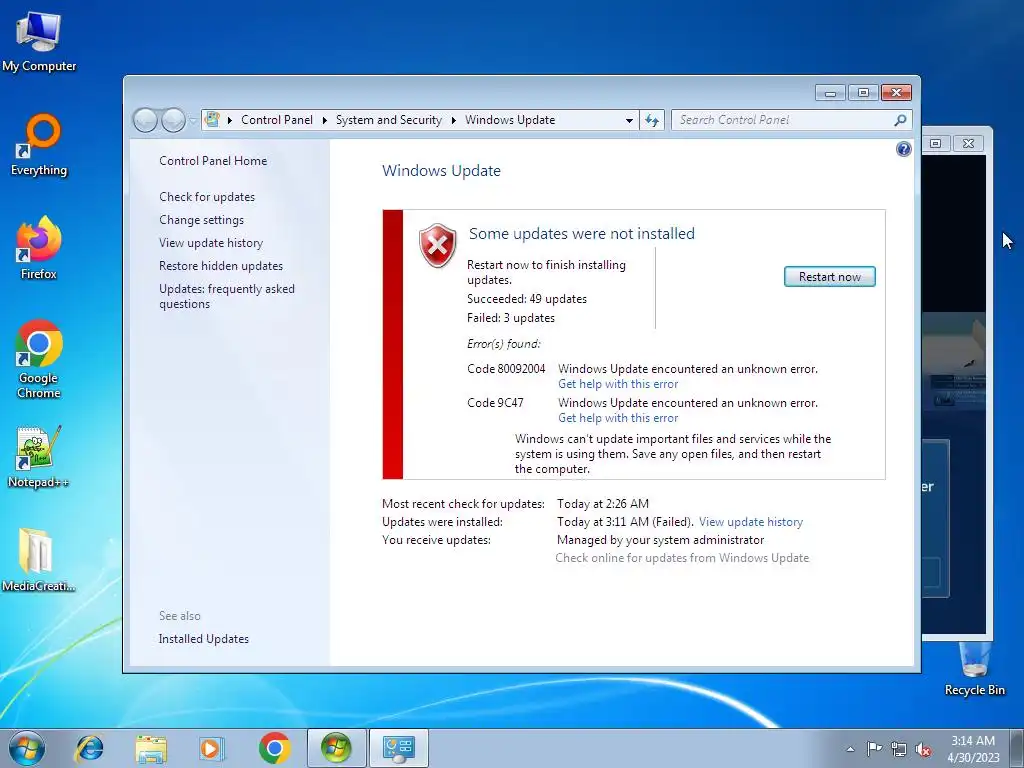Launch Google Chrome desktop shortcut
The width and height of the screenshot is (1024, 768).
pos(39,359)
